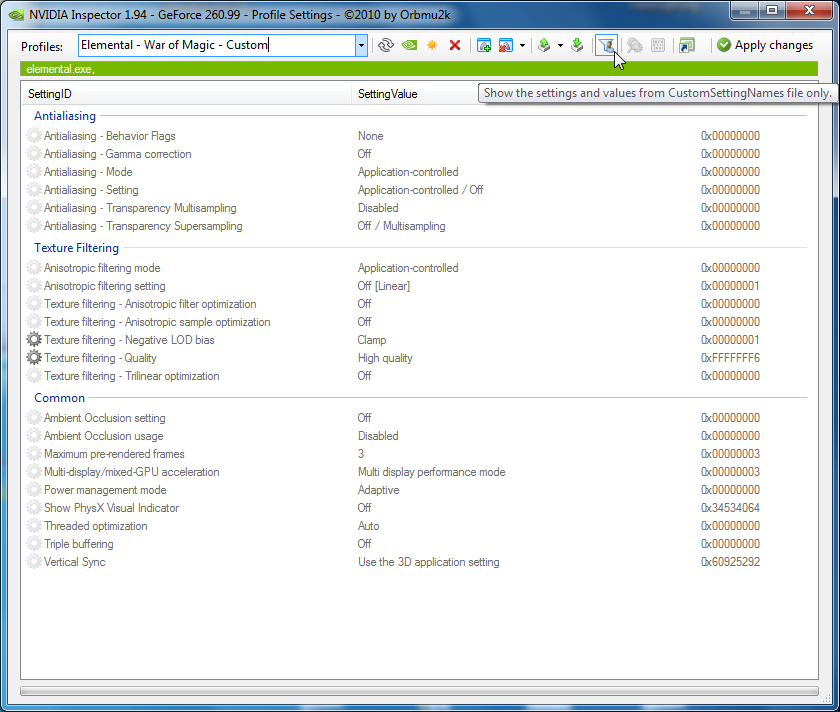Click the SettingID column header
840x712 pixels.
coord(186,94)
